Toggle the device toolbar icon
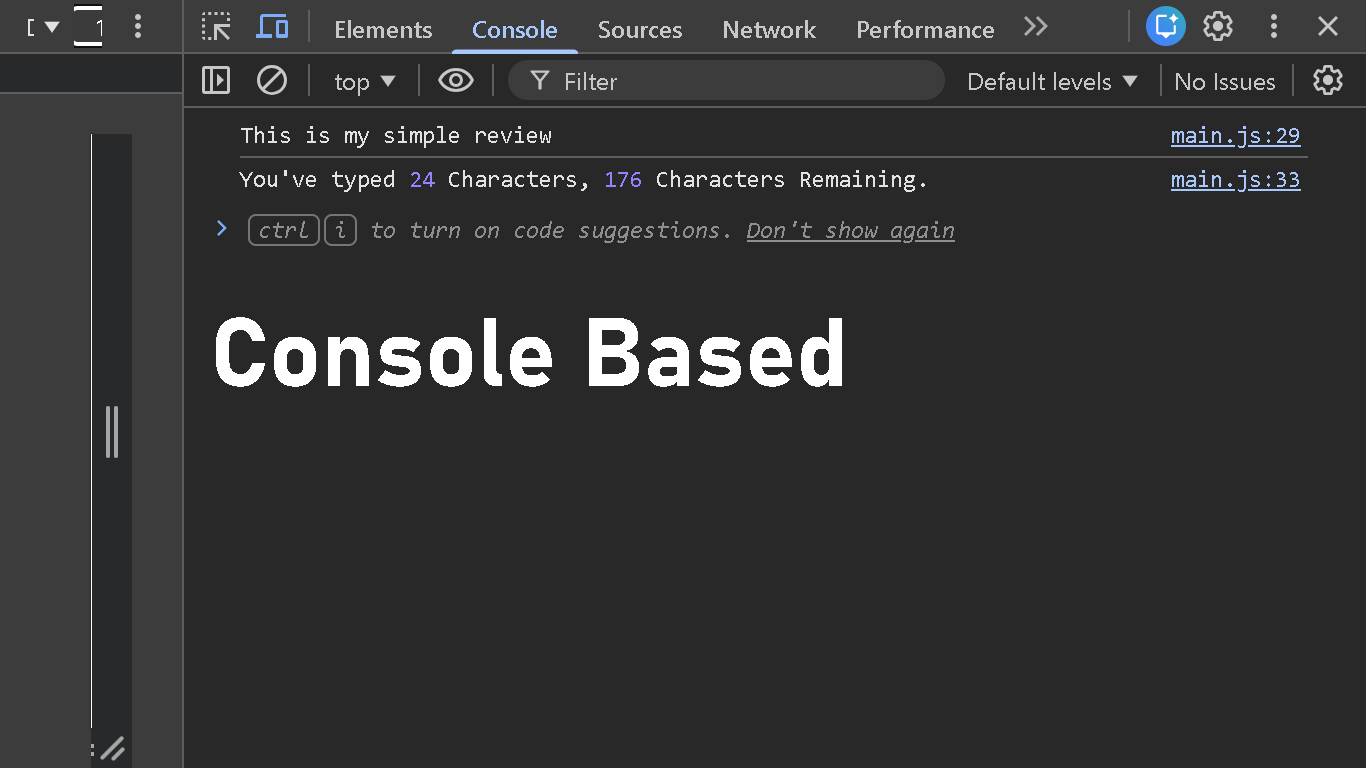The width and height of the screenshot is (1366, 768). point(272,27)
